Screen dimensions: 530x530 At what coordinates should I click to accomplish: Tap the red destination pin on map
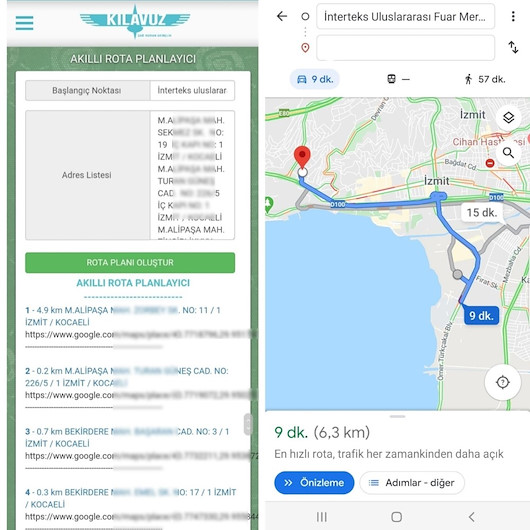point(302,158)
